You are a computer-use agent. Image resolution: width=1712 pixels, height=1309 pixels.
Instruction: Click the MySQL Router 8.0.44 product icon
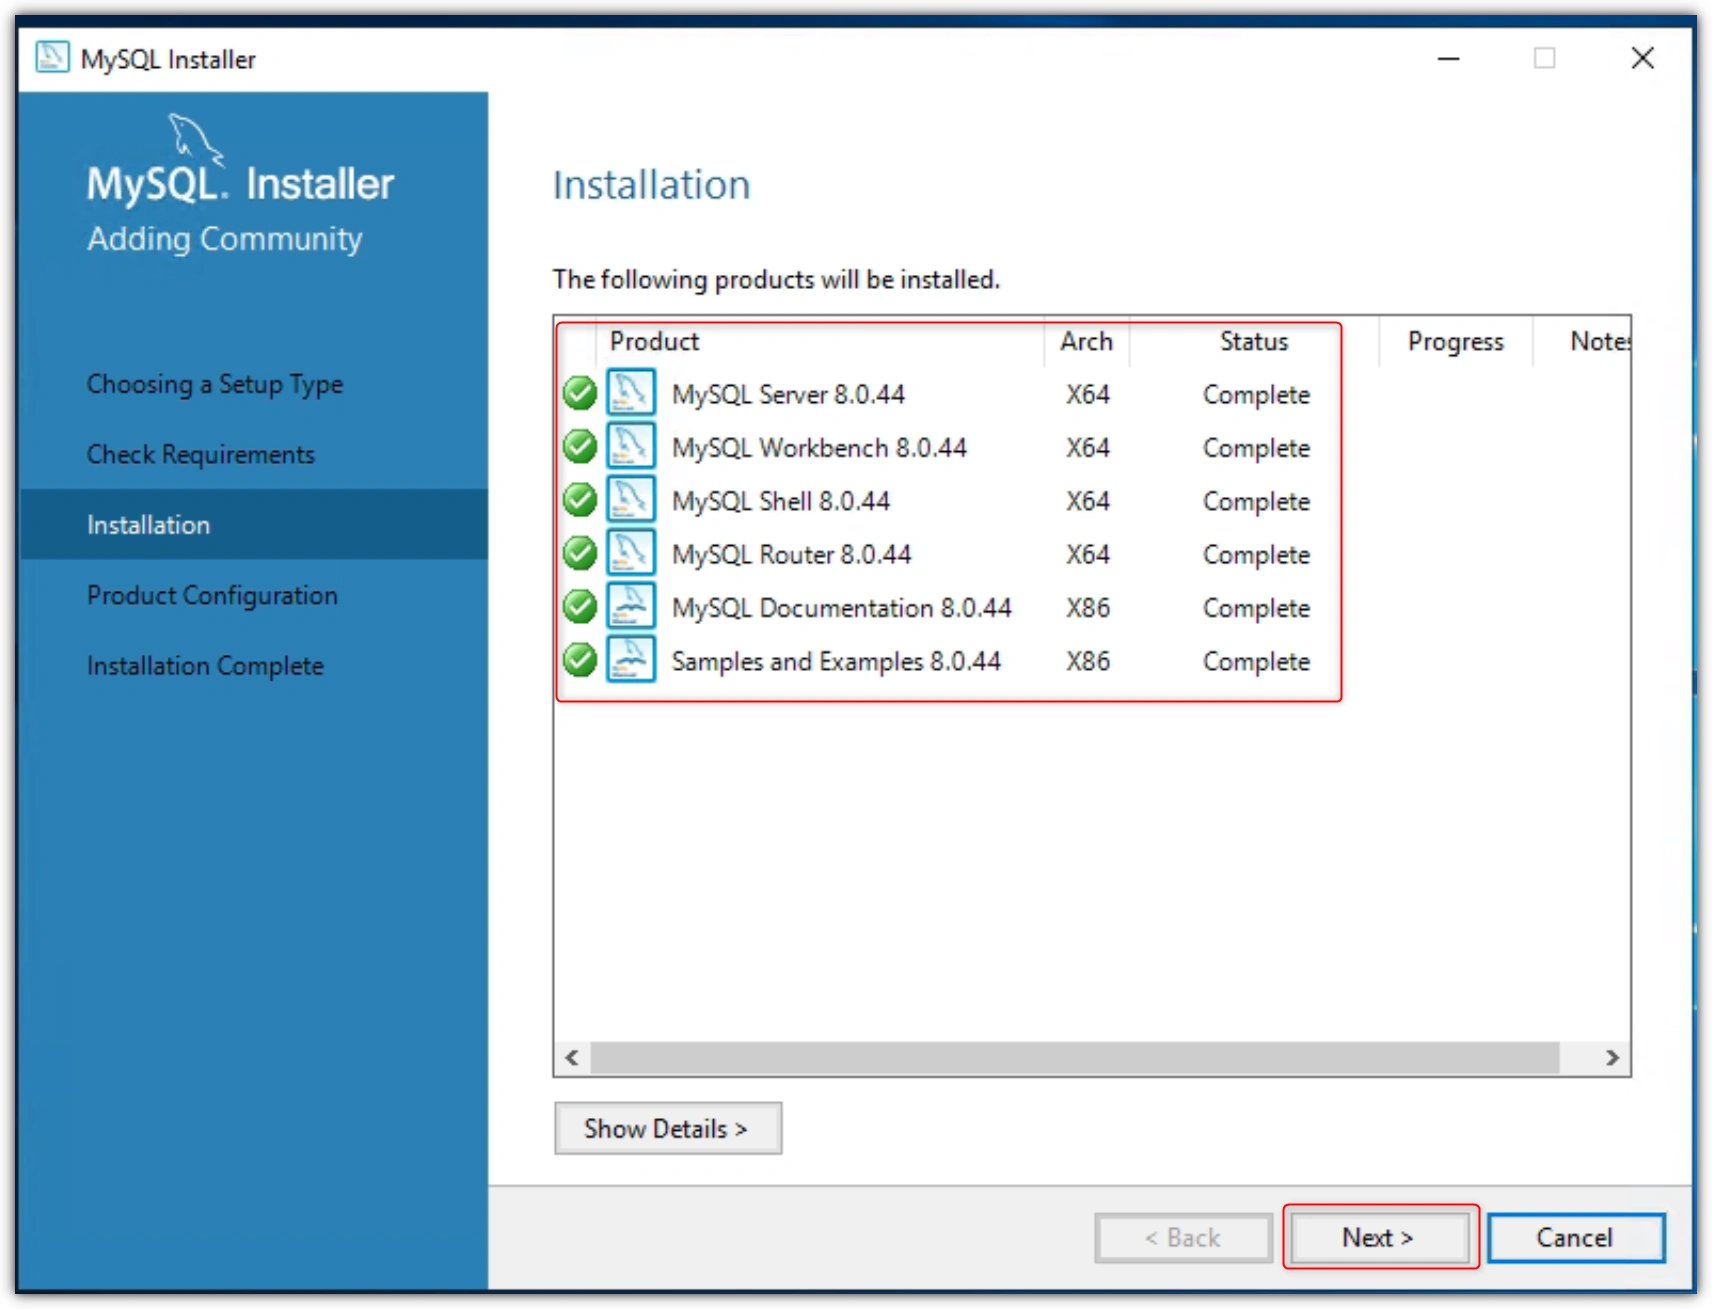pyautogui.click(x=631, y=553)
